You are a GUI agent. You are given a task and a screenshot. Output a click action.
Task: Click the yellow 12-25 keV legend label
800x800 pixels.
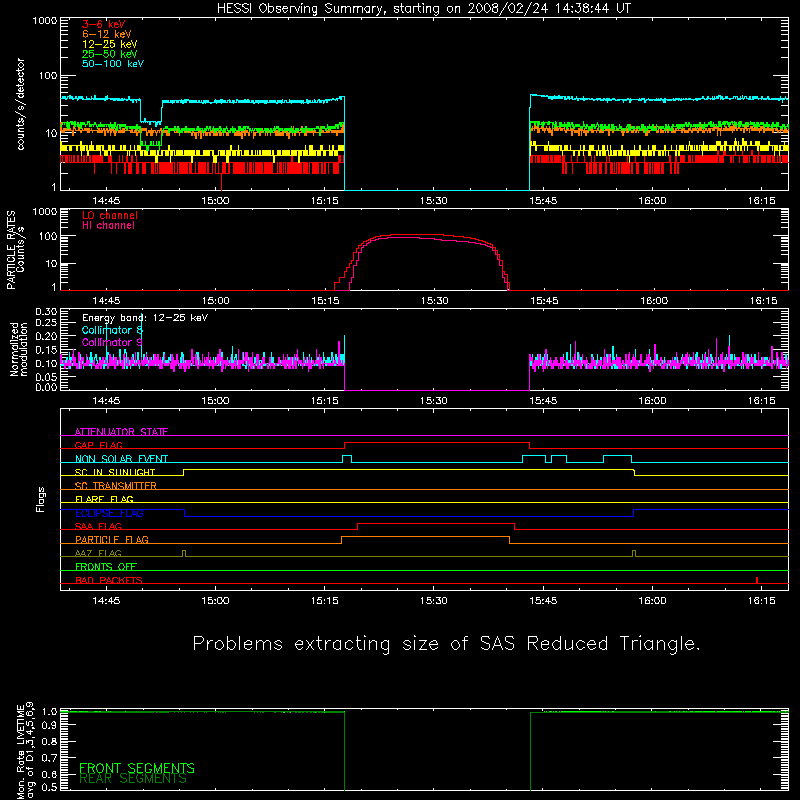[109, 44]
